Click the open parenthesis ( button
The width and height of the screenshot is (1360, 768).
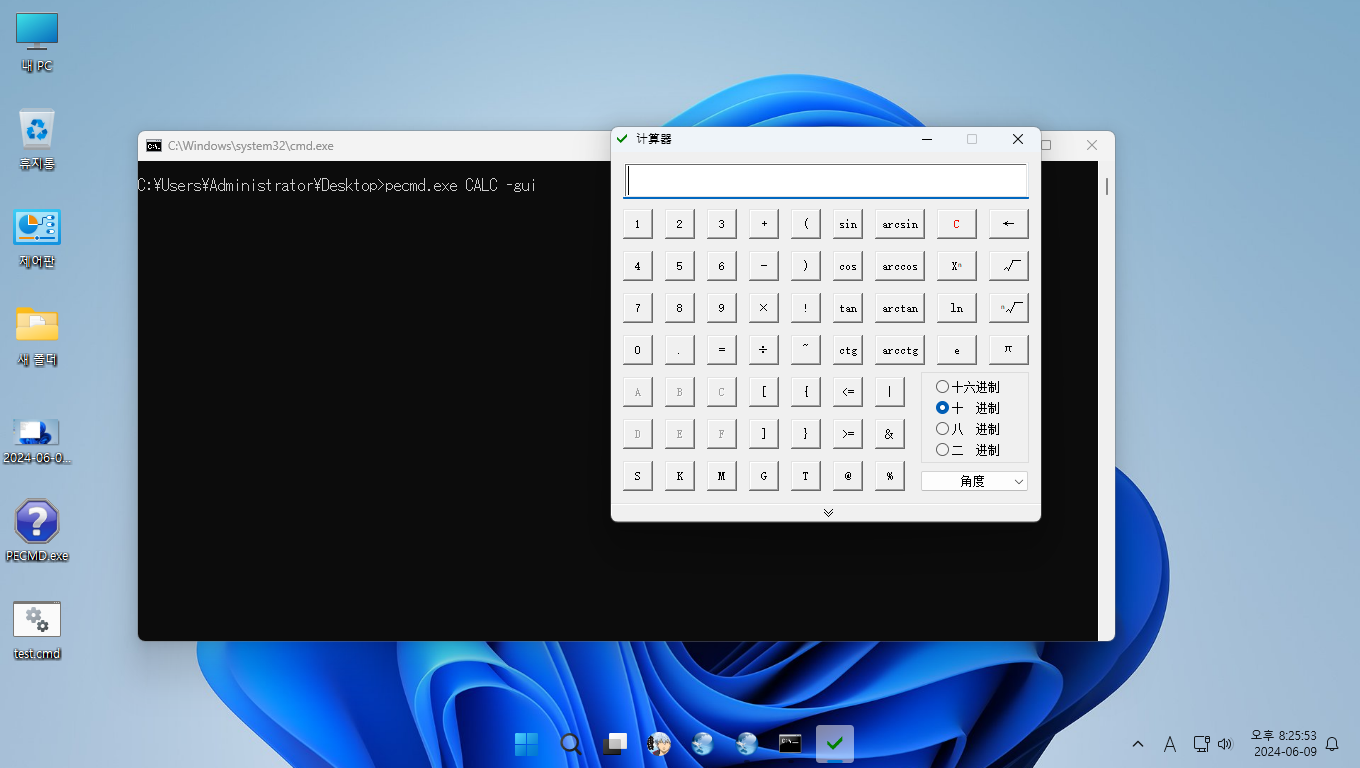[805, 224]
